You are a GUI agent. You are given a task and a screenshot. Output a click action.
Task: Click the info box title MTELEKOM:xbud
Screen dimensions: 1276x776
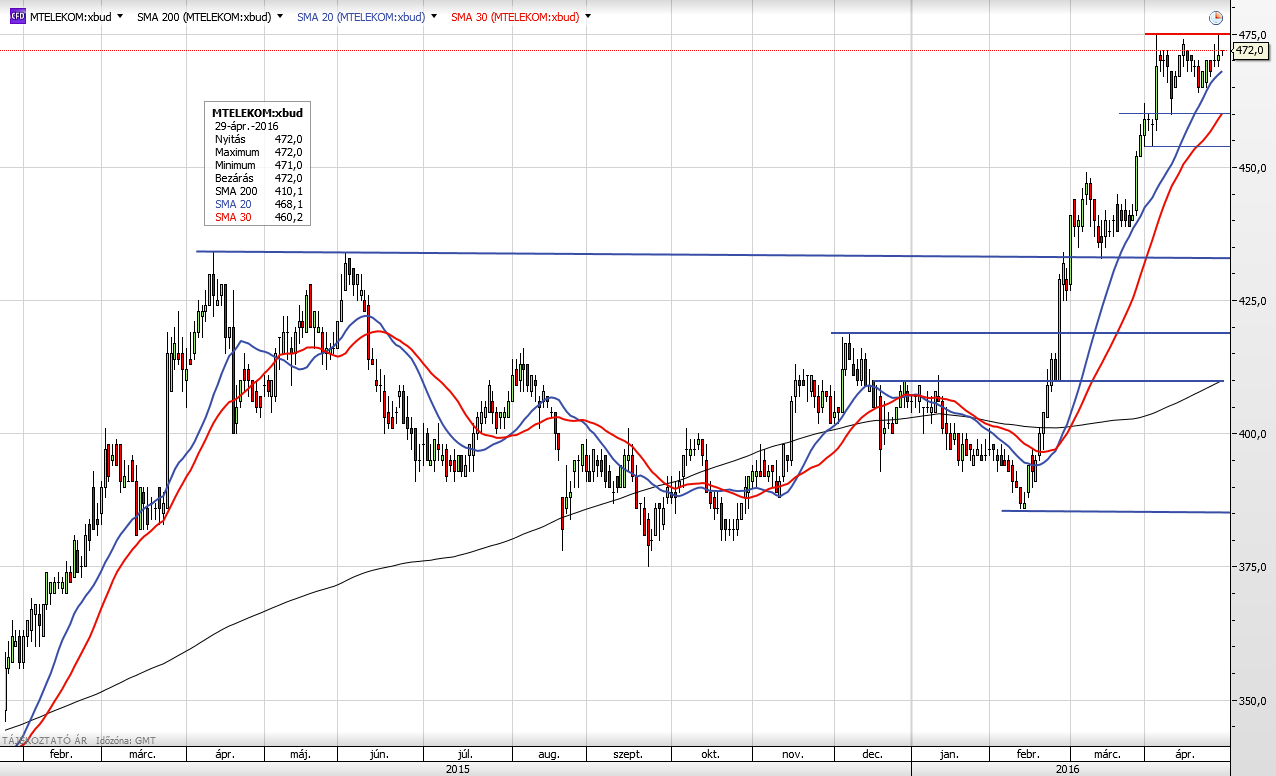pyautogui.click(x=257, y=113)
